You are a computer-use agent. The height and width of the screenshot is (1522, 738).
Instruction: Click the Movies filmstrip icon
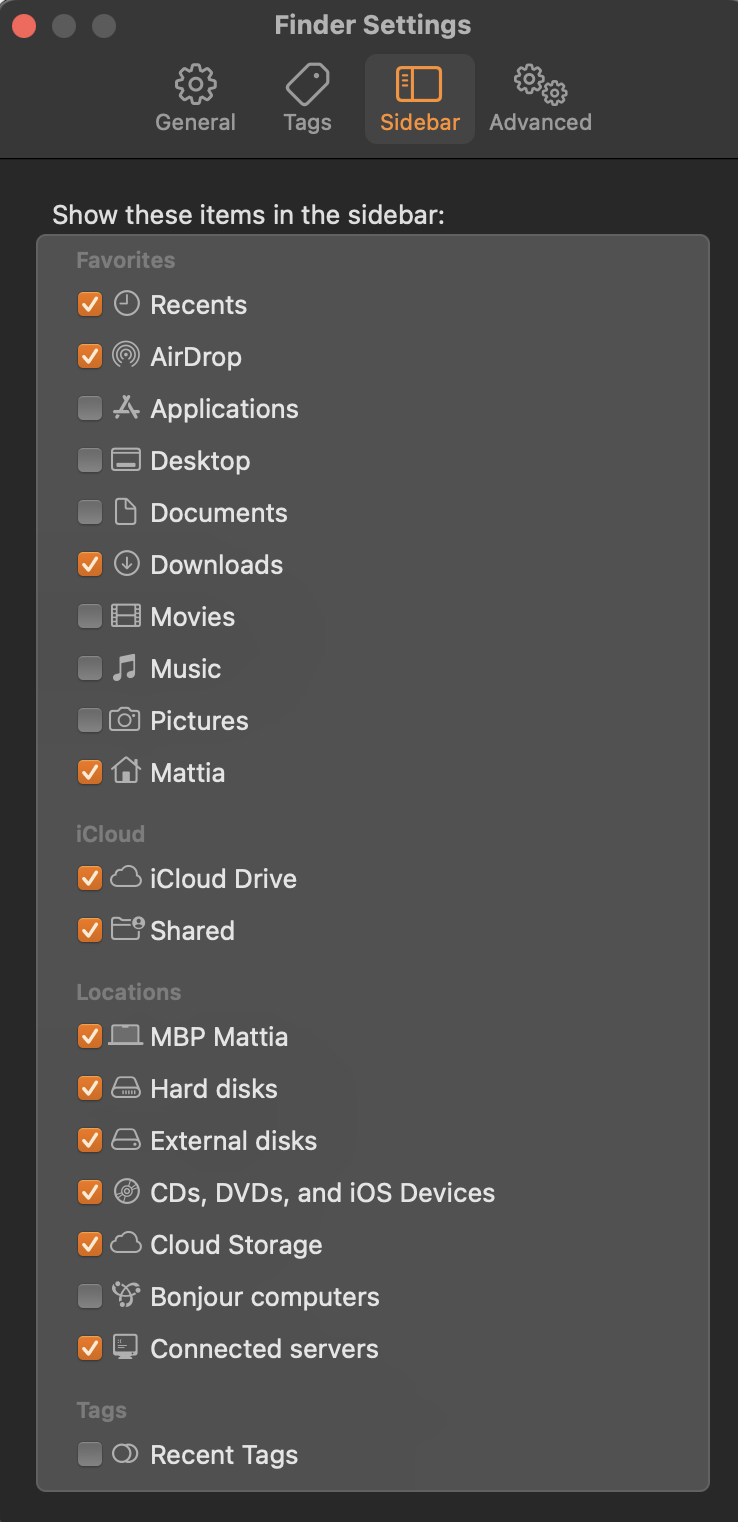pos(126,616)
